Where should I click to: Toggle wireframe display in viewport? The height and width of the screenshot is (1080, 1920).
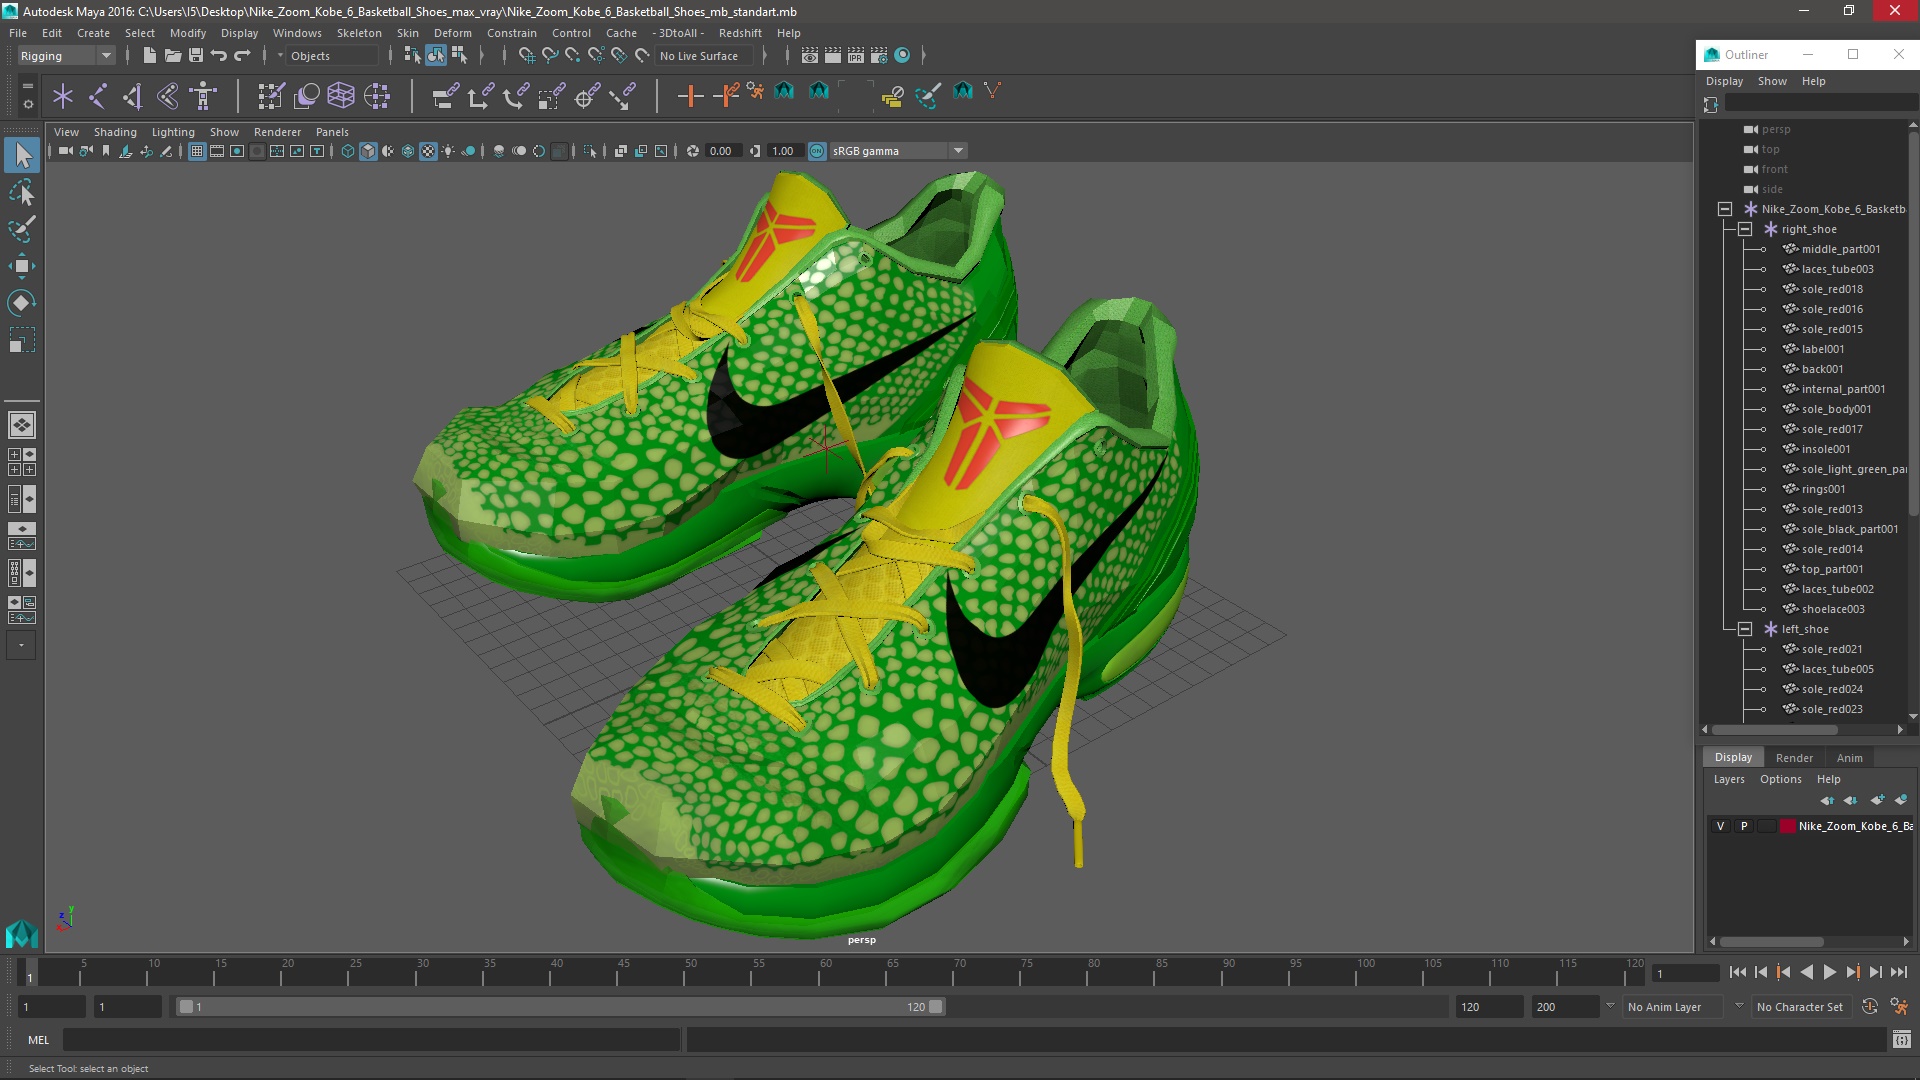tap(347, 151)
